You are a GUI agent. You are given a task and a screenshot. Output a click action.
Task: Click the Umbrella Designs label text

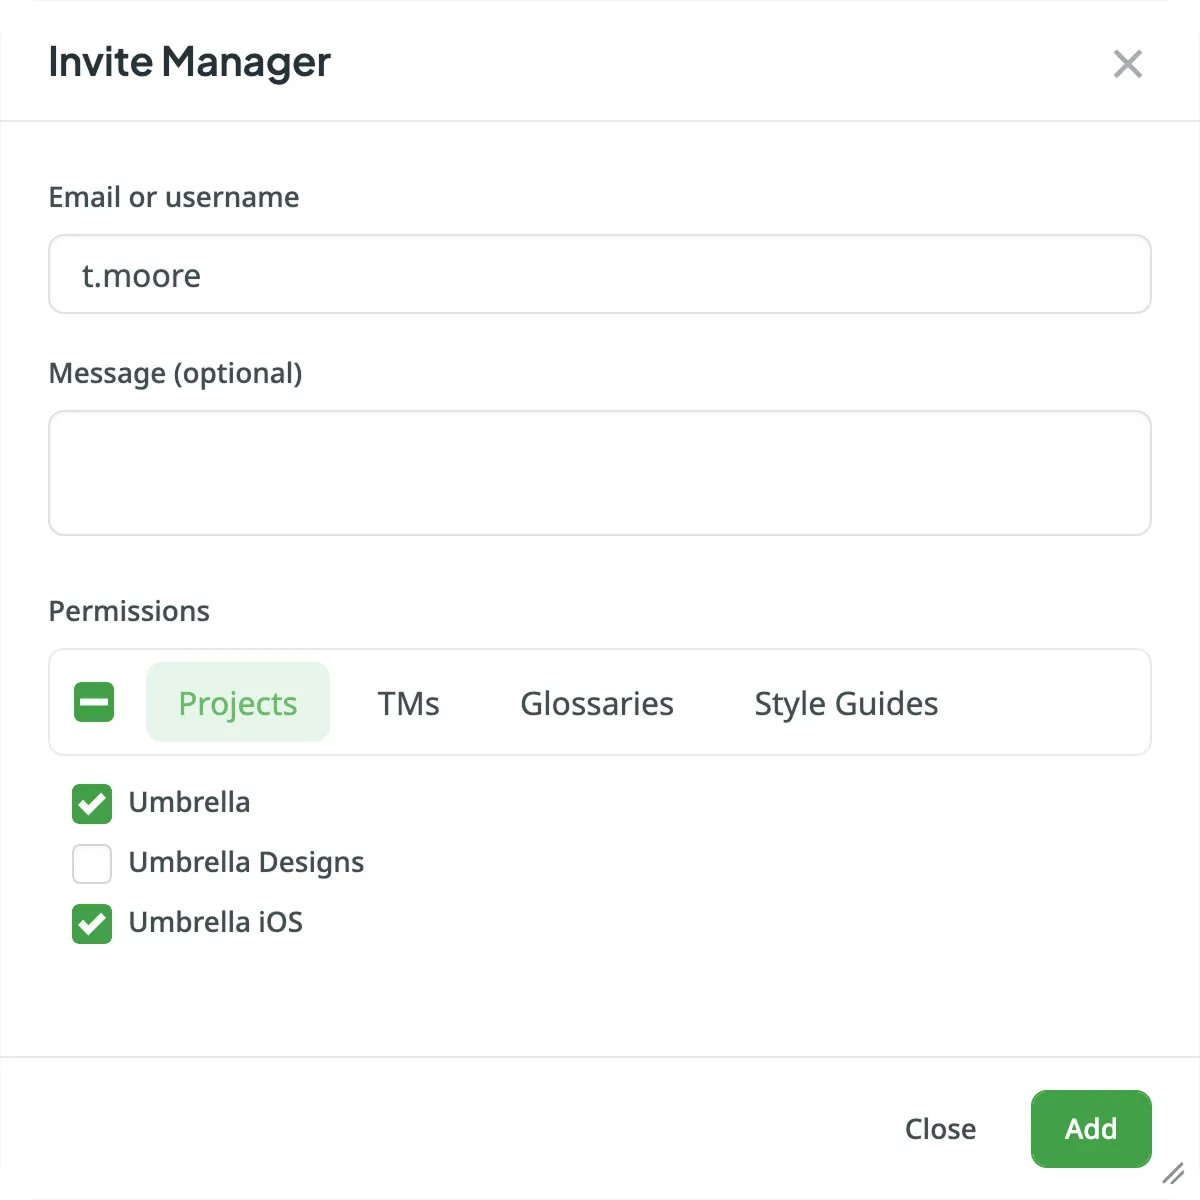(245, 862)
